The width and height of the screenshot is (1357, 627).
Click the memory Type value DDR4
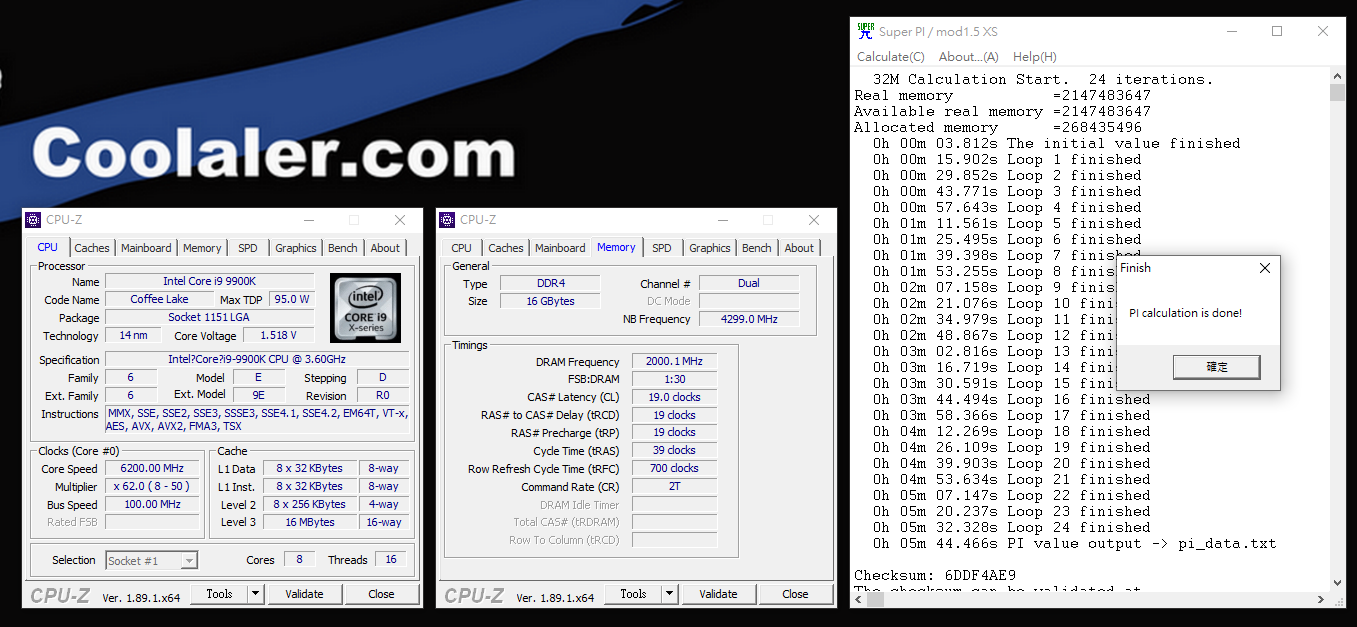[x=550, y=284]
